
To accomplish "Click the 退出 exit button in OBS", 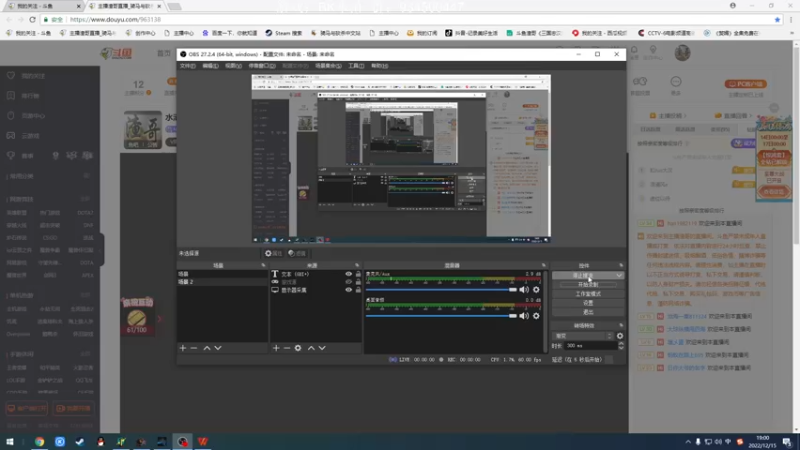I will (x=588, y=312).
